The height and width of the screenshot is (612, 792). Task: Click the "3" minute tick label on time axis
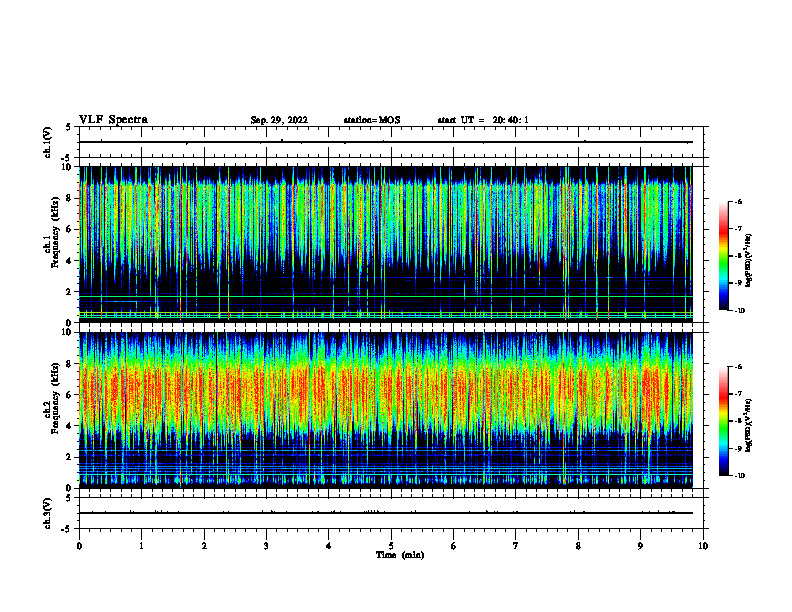(x=266, y=546)
